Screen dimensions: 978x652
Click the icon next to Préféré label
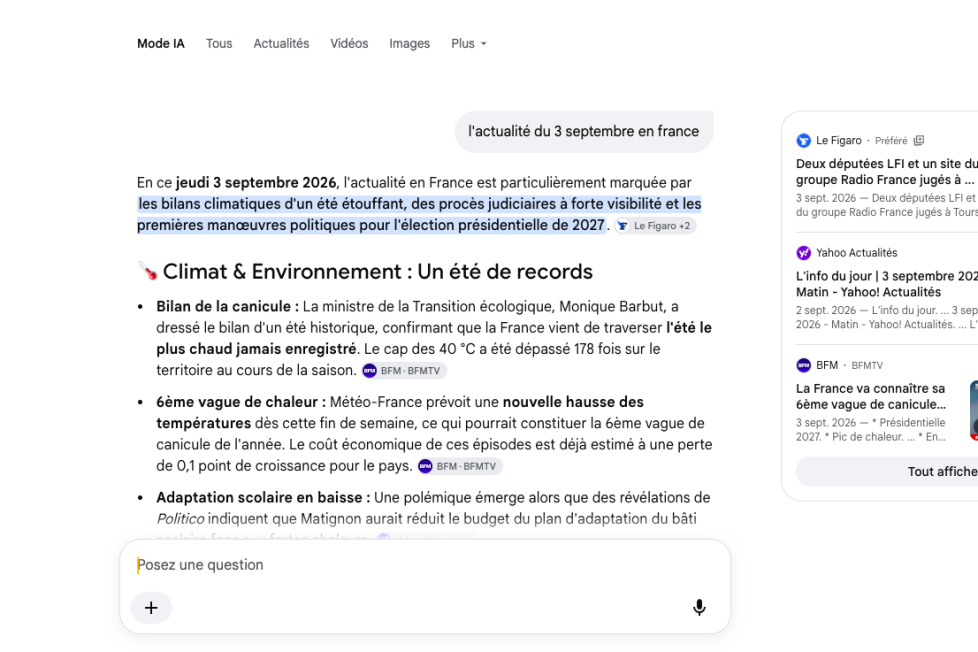919,140
